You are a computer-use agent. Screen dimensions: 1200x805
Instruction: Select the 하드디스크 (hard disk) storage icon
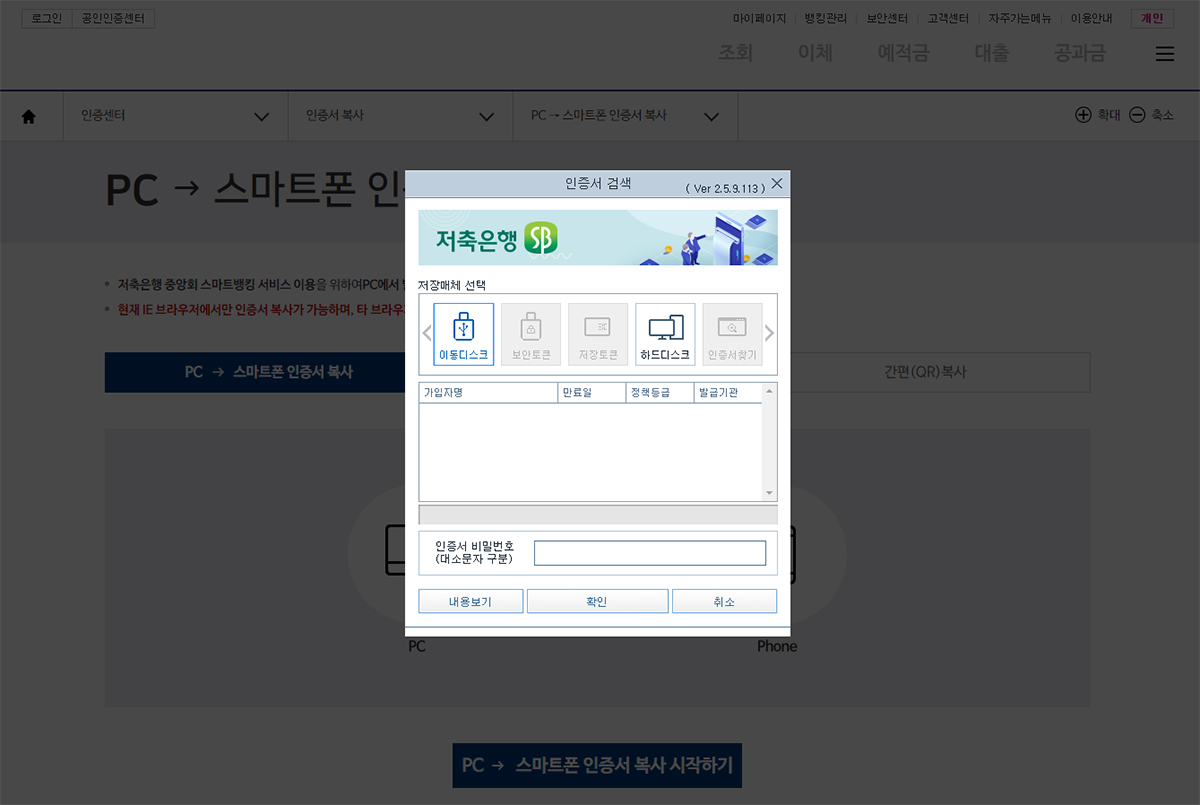665,333
